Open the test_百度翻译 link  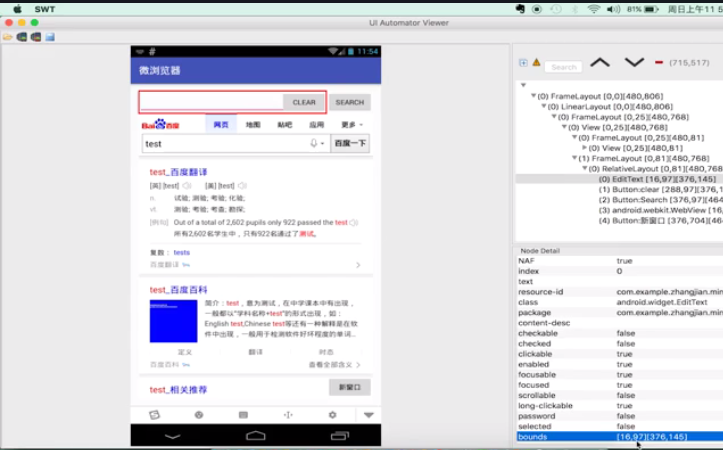point(178,172)
